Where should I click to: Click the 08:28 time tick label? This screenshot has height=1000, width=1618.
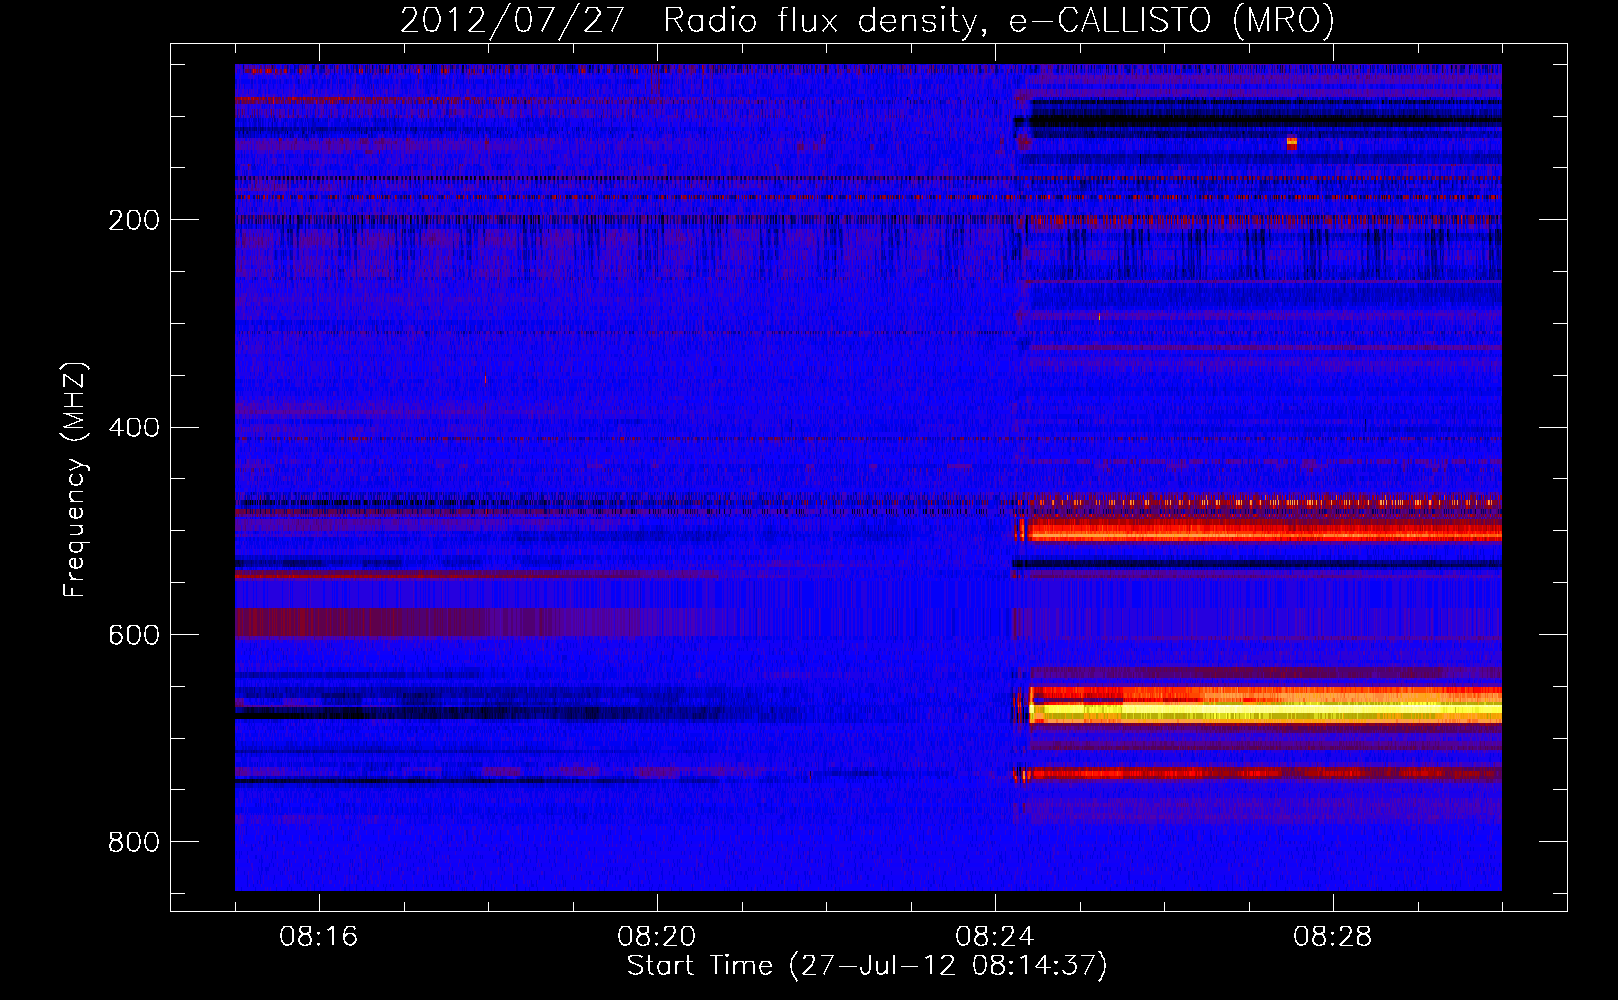pos(1333,937)
